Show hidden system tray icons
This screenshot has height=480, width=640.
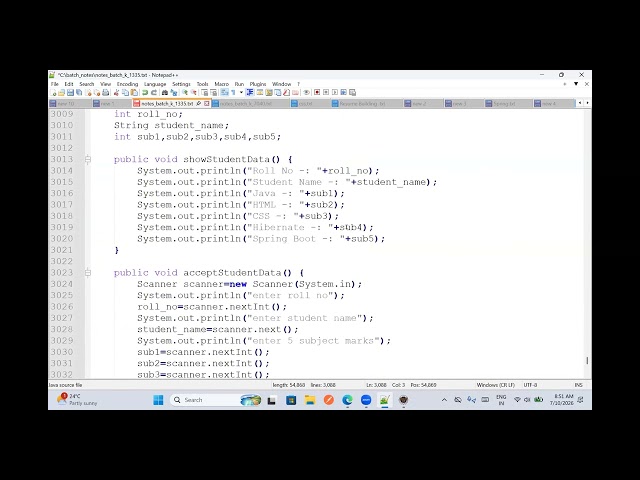(444, 400)
